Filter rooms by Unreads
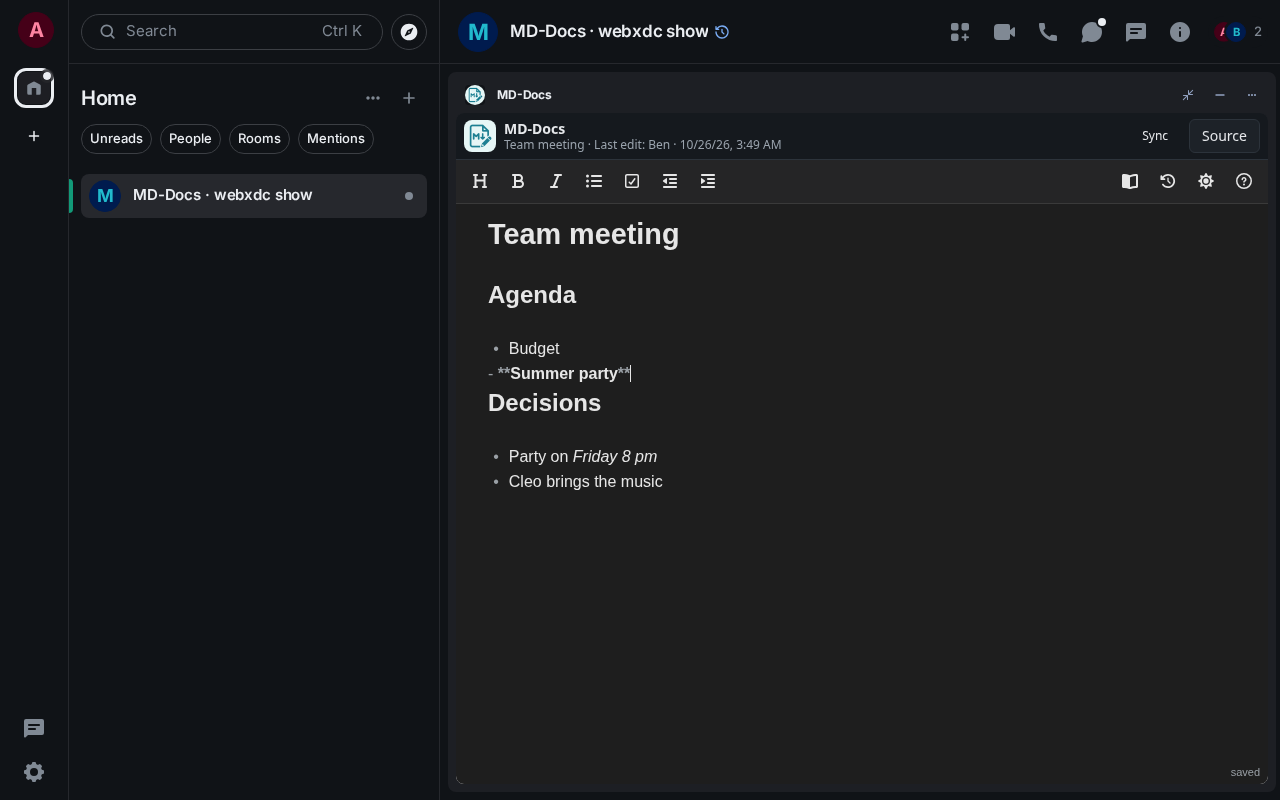1280x800 pixels. pos(116,139)
